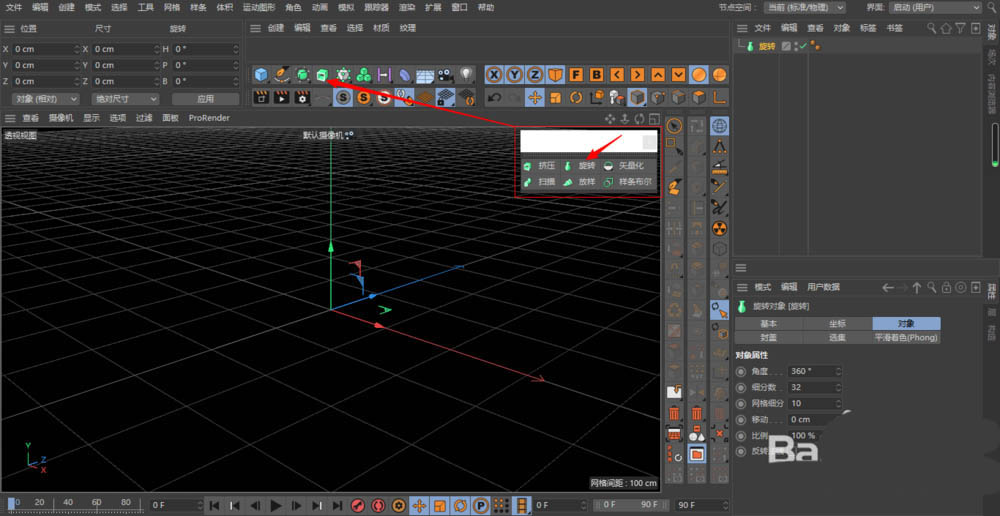Toggle the 角度 animation dot
Image resolution: width=1000 pixels, height=516 pixels.
(x=741, y=371)
